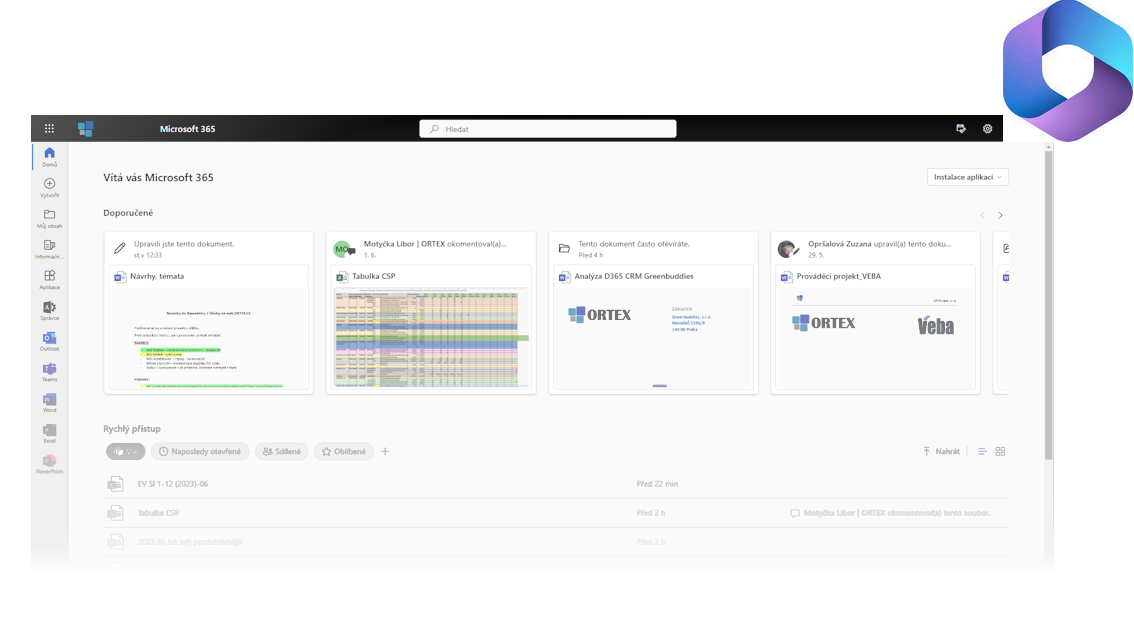Click the Hledat search field

click(x=547, y=129)
